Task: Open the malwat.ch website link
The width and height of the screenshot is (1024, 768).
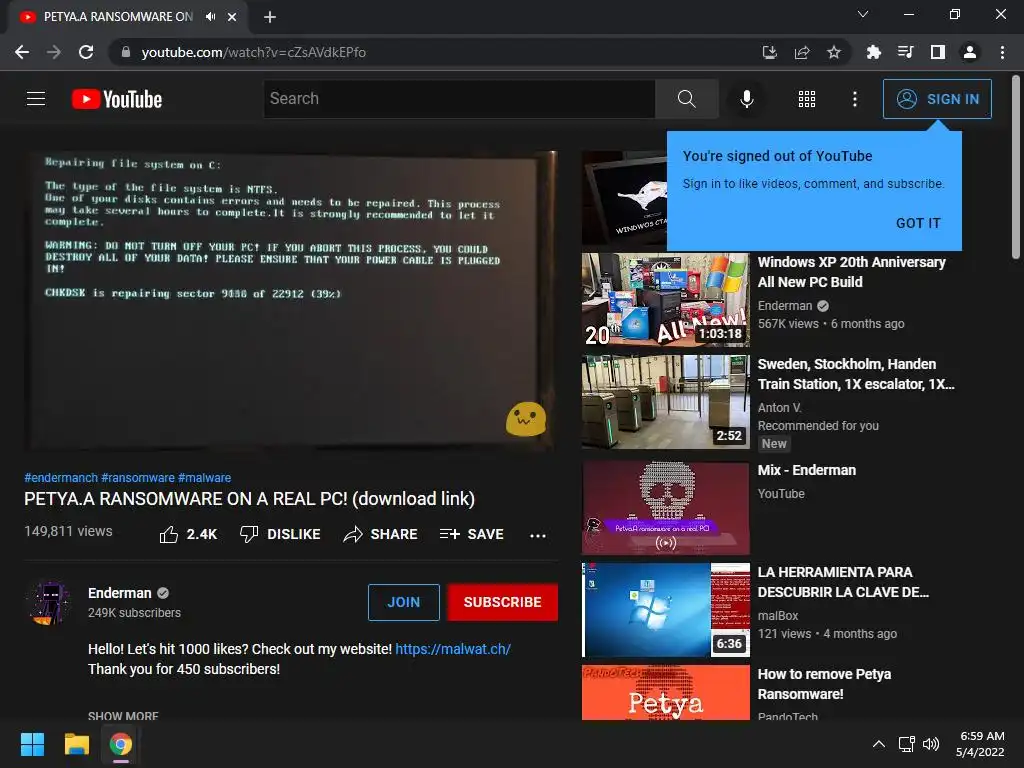Action: 453,649
